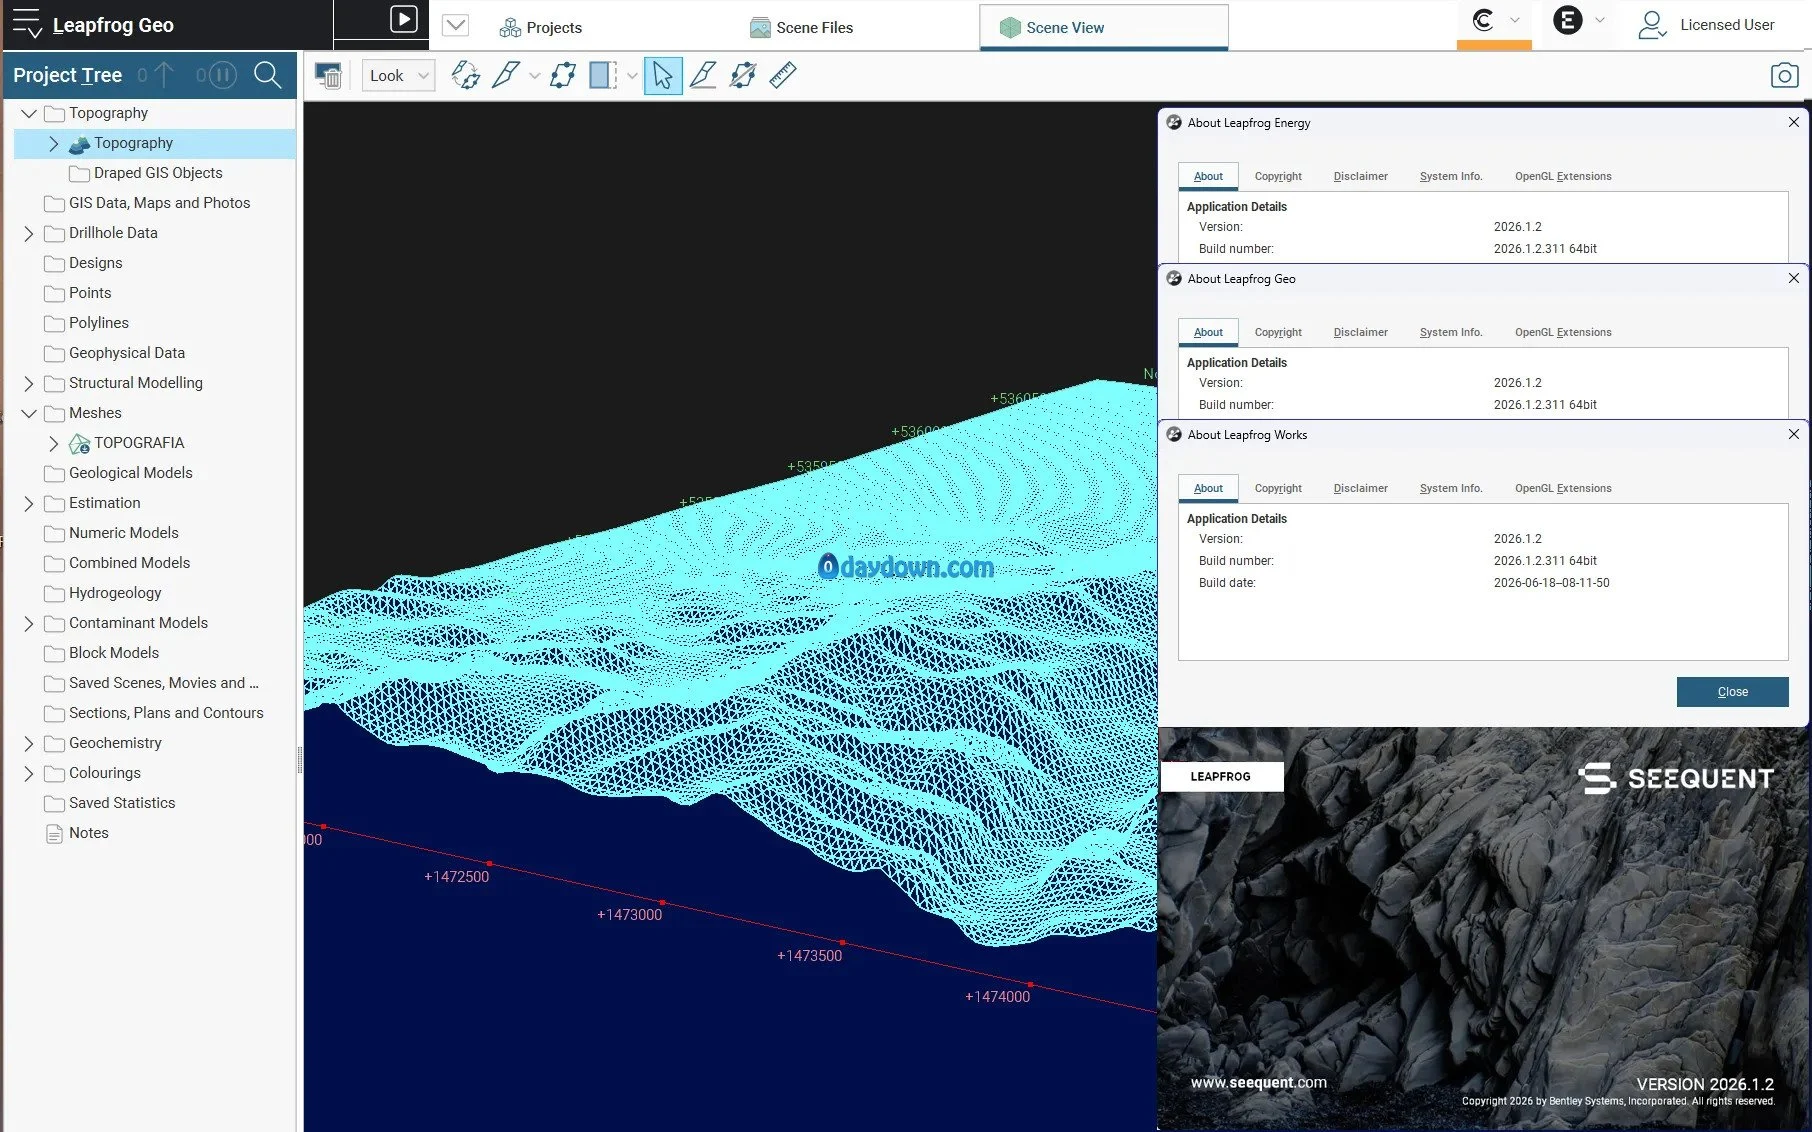Click the crossed-out plane tool icon
This screenshot has width=1812, height=1132.
(743, 75)
